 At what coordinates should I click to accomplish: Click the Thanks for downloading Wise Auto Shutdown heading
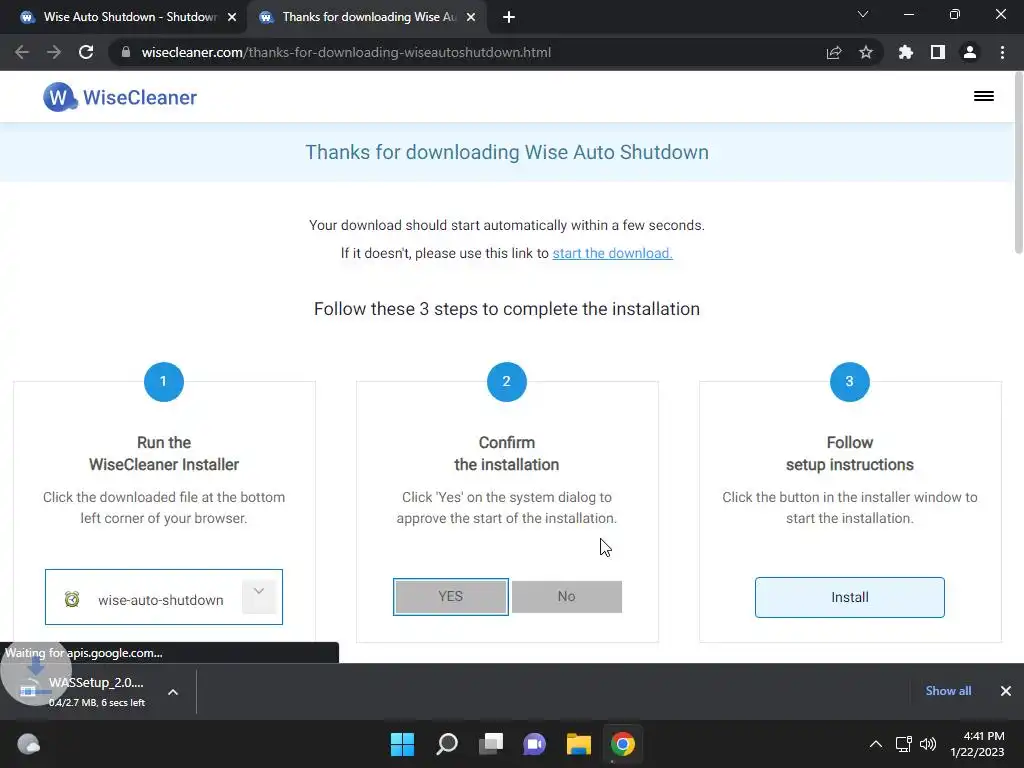click(x=507, y=152)
